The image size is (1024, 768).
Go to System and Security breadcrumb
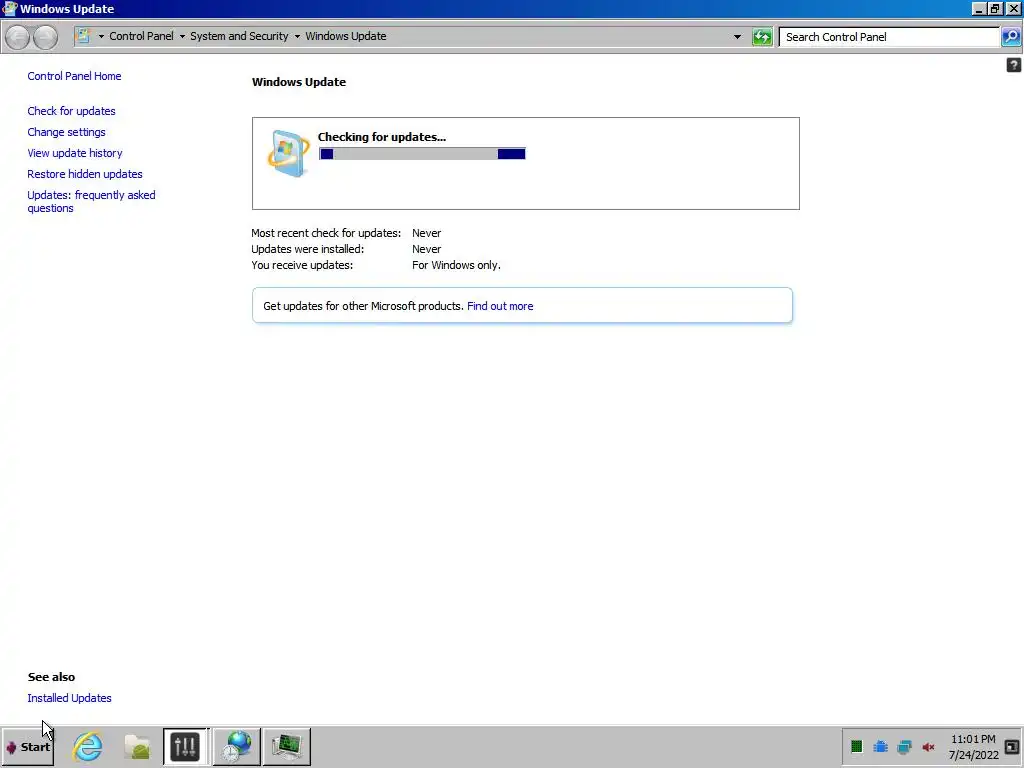[x=239, y=36]
